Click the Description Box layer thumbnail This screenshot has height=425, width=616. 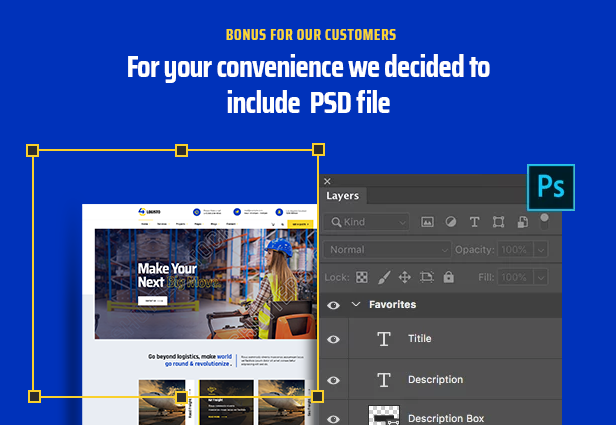(384, 415)
